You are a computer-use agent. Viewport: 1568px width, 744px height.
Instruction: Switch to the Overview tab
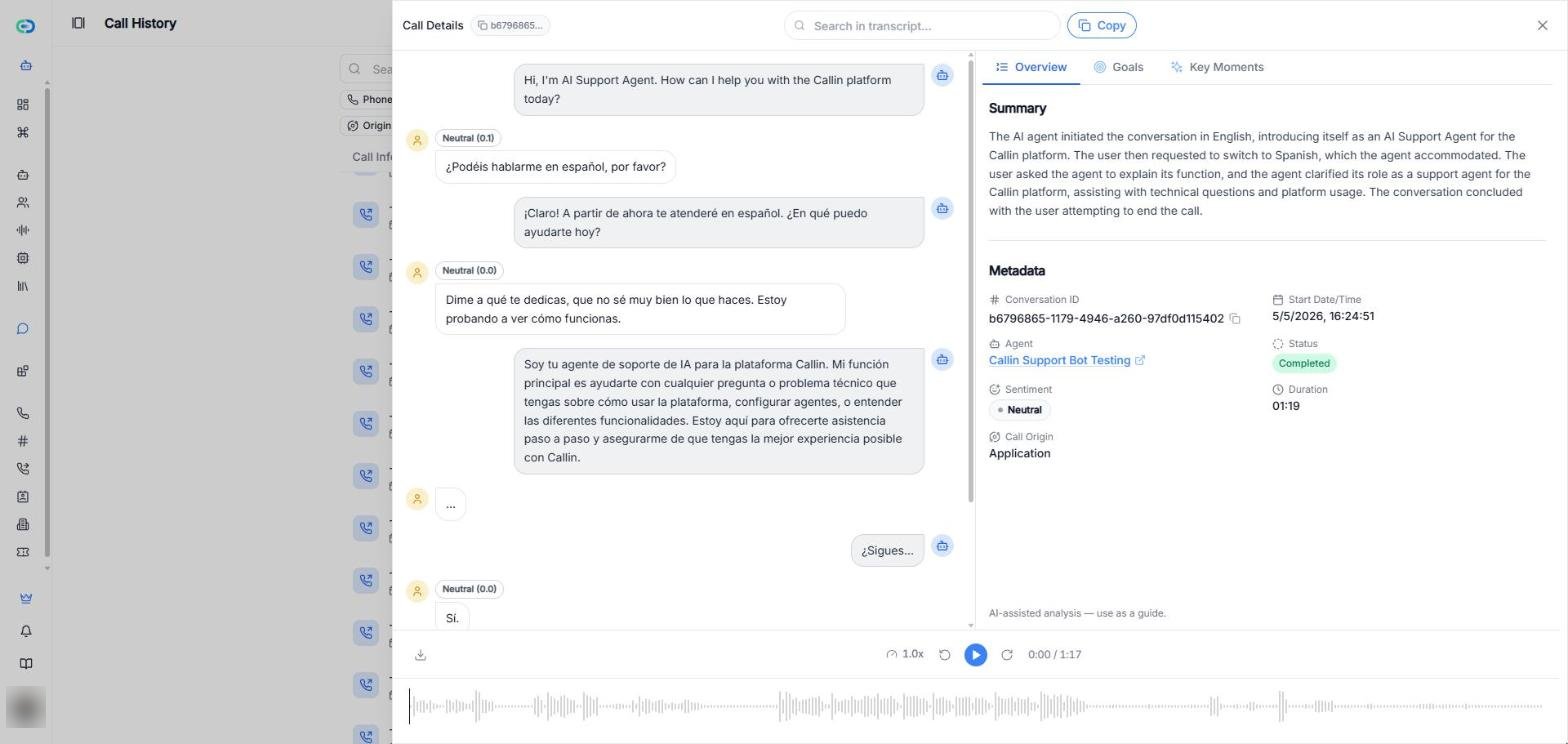coord(1031,67)
